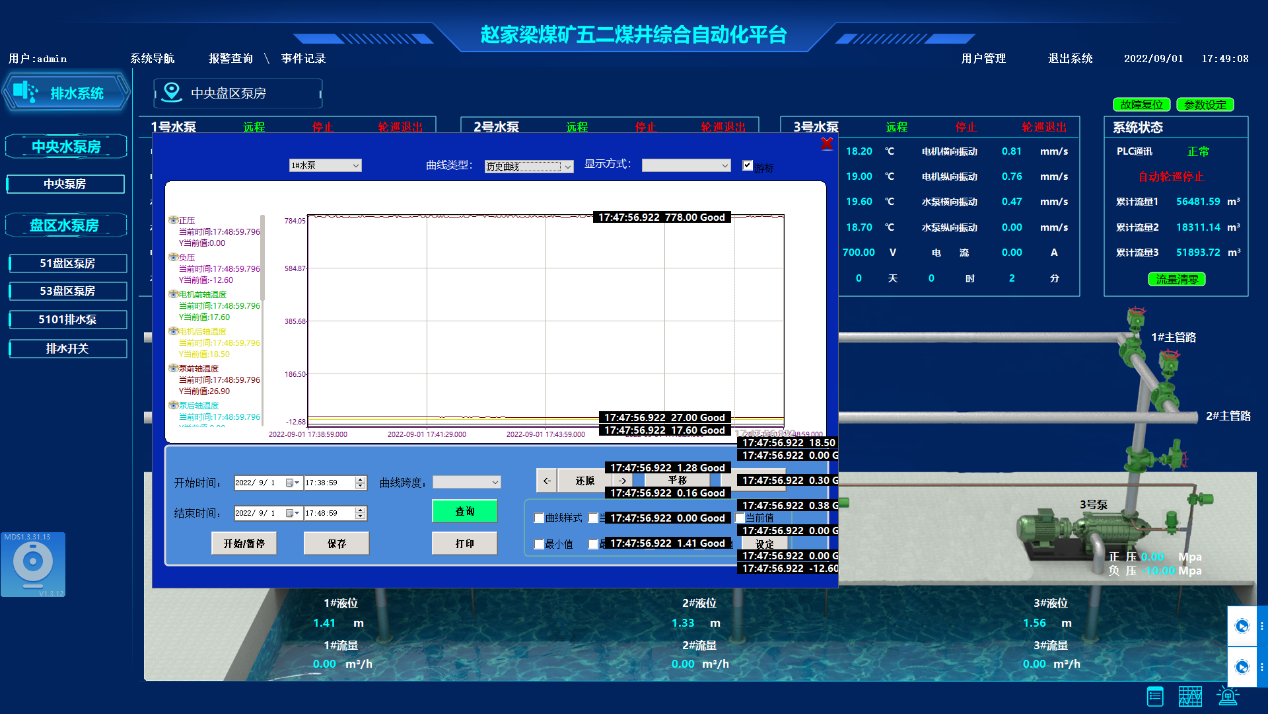Enable the 曲线样式 checkbox

pyautogui.click(x=540, y=518)
